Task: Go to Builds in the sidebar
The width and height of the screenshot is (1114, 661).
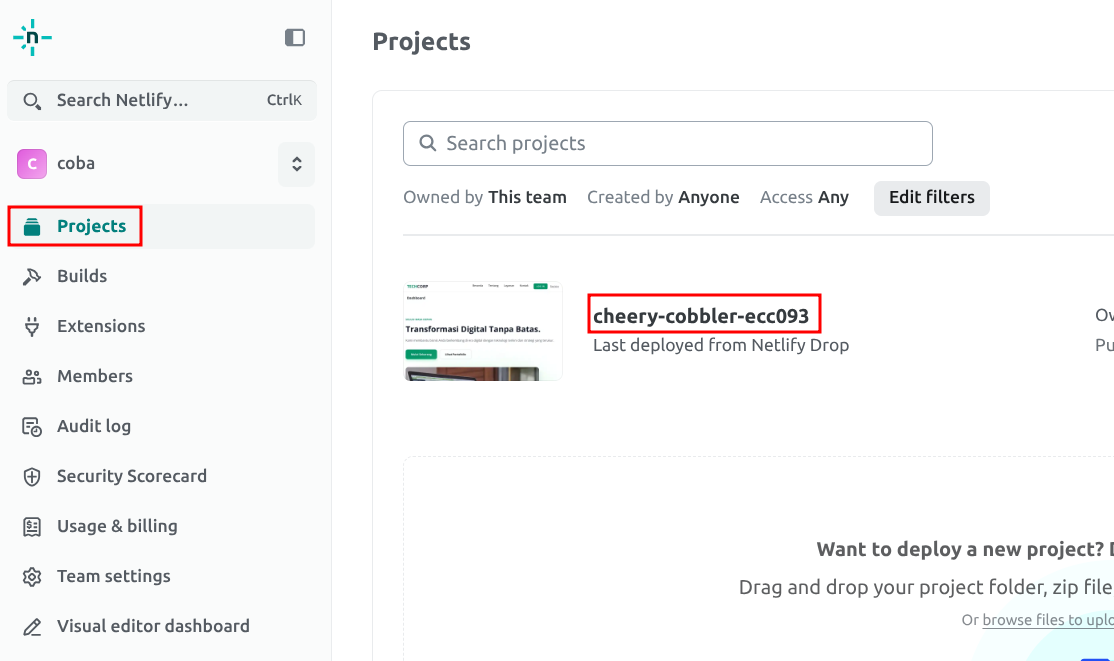Action: [x=162, y=276]
